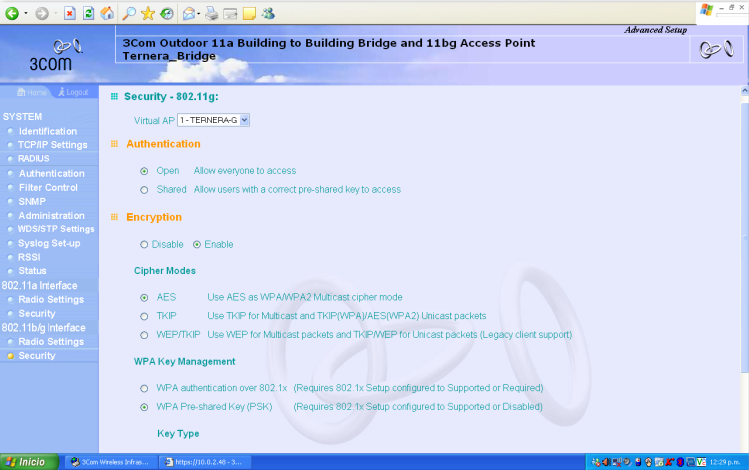Open the Virtual AP dropdown
Screen dimensions: 749x470
click(244, 120)
